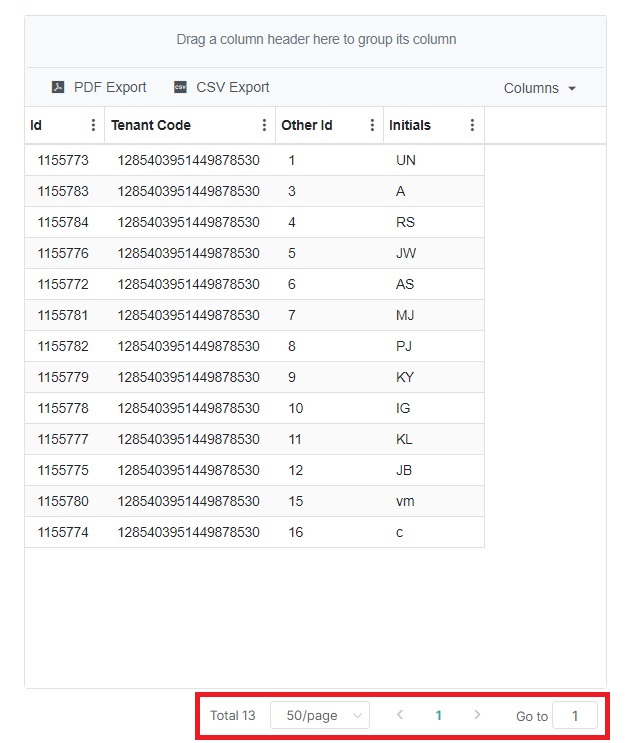Click the JW initials cell
The width and height of the screenshot is (631, 743).
pos(433,253)
